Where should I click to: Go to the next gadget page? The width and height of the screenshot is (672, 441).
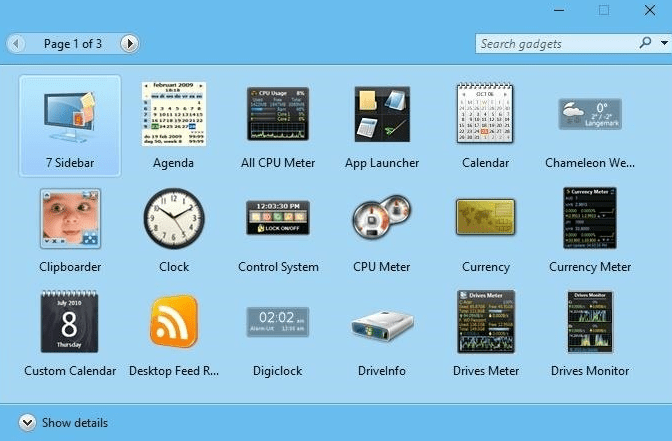click(129, 44)
